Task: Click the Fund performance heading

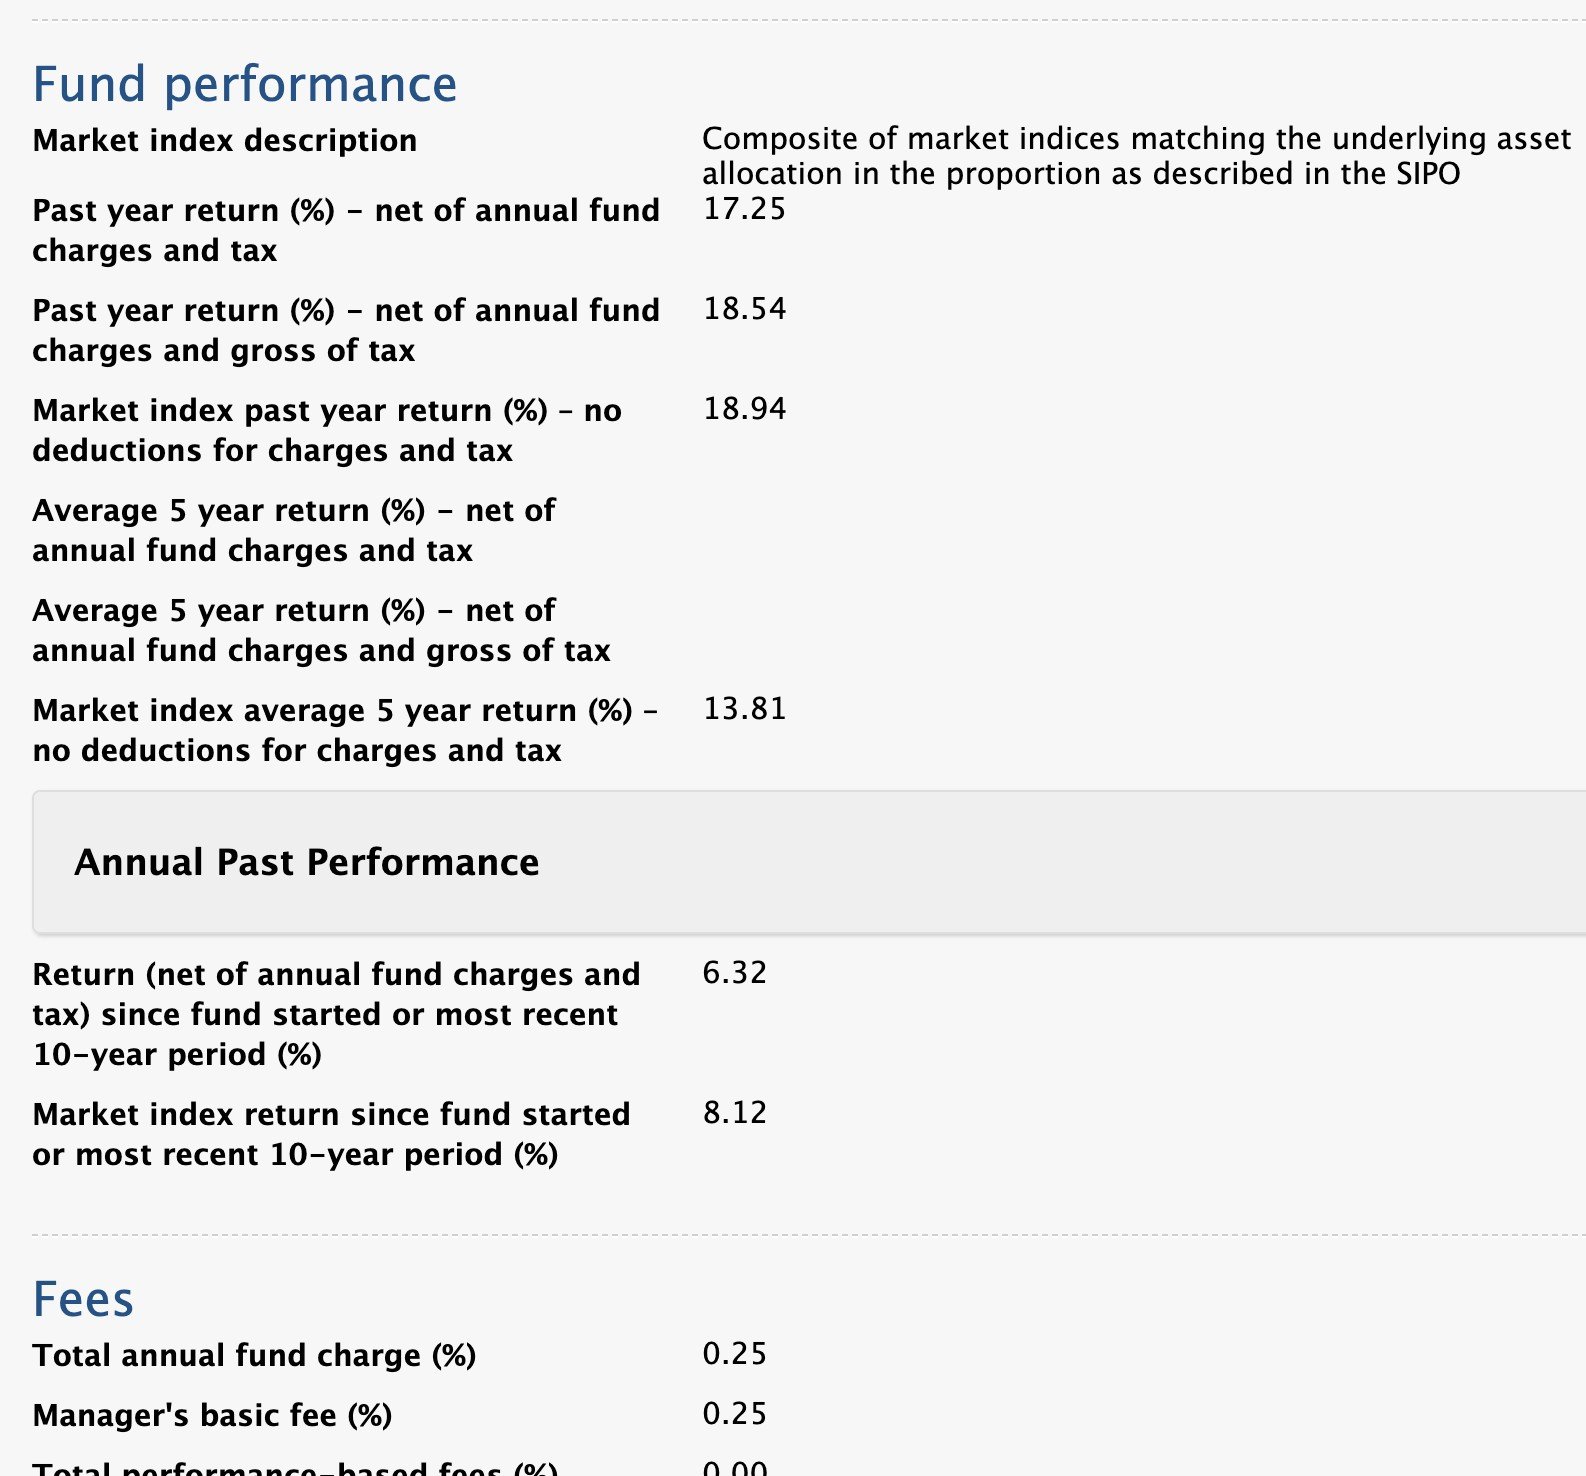Action: pos(245,84)
